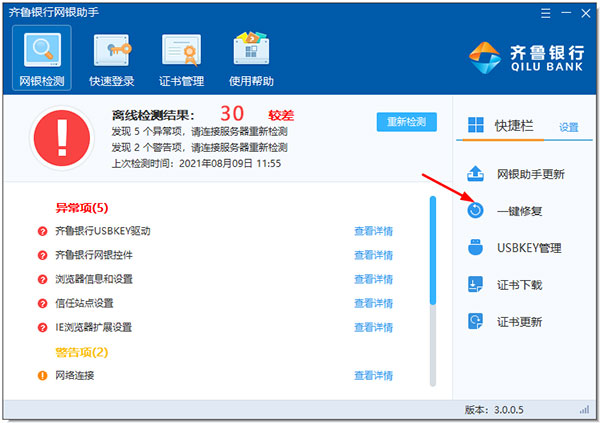This screenshot has width=600, height=423.
Task: Click the signal strength icon in status bar
Action: [584, 410]
